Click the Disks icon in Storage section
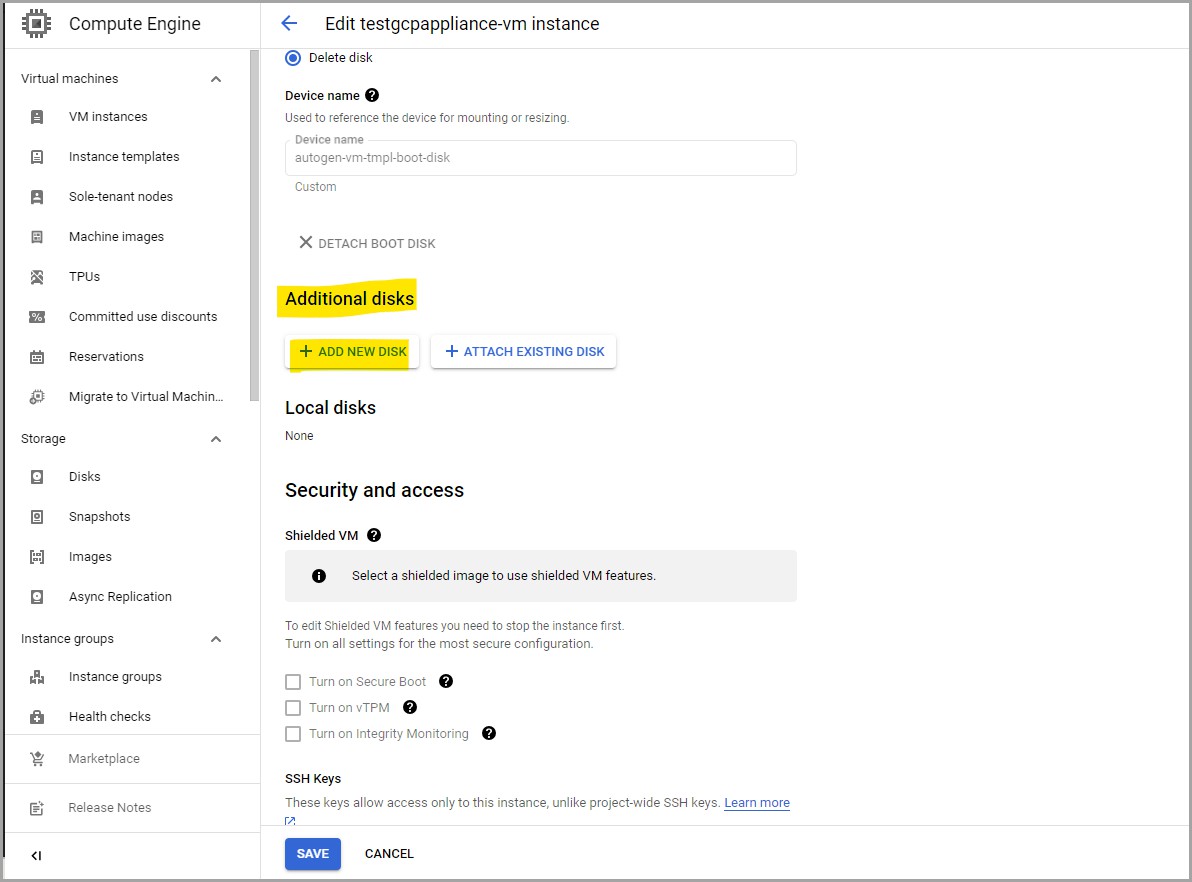Viewport: 1192px width, 882px height. [x=36, y=477]
